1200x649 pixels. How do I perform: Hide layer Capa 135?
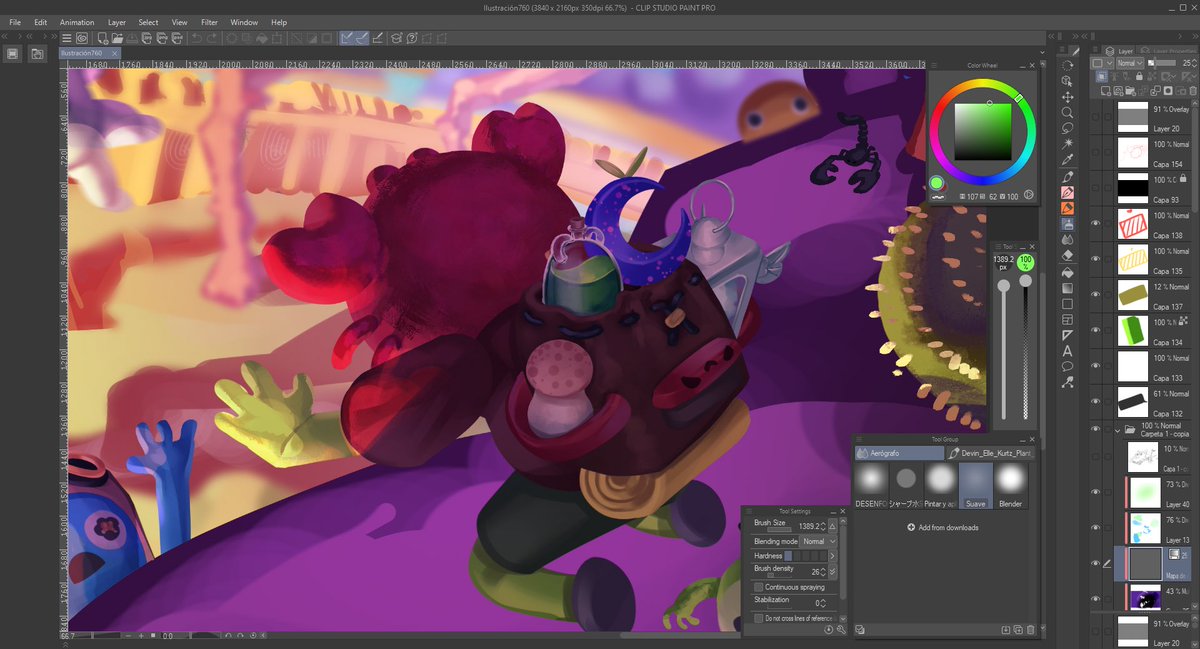point(1095,259)
